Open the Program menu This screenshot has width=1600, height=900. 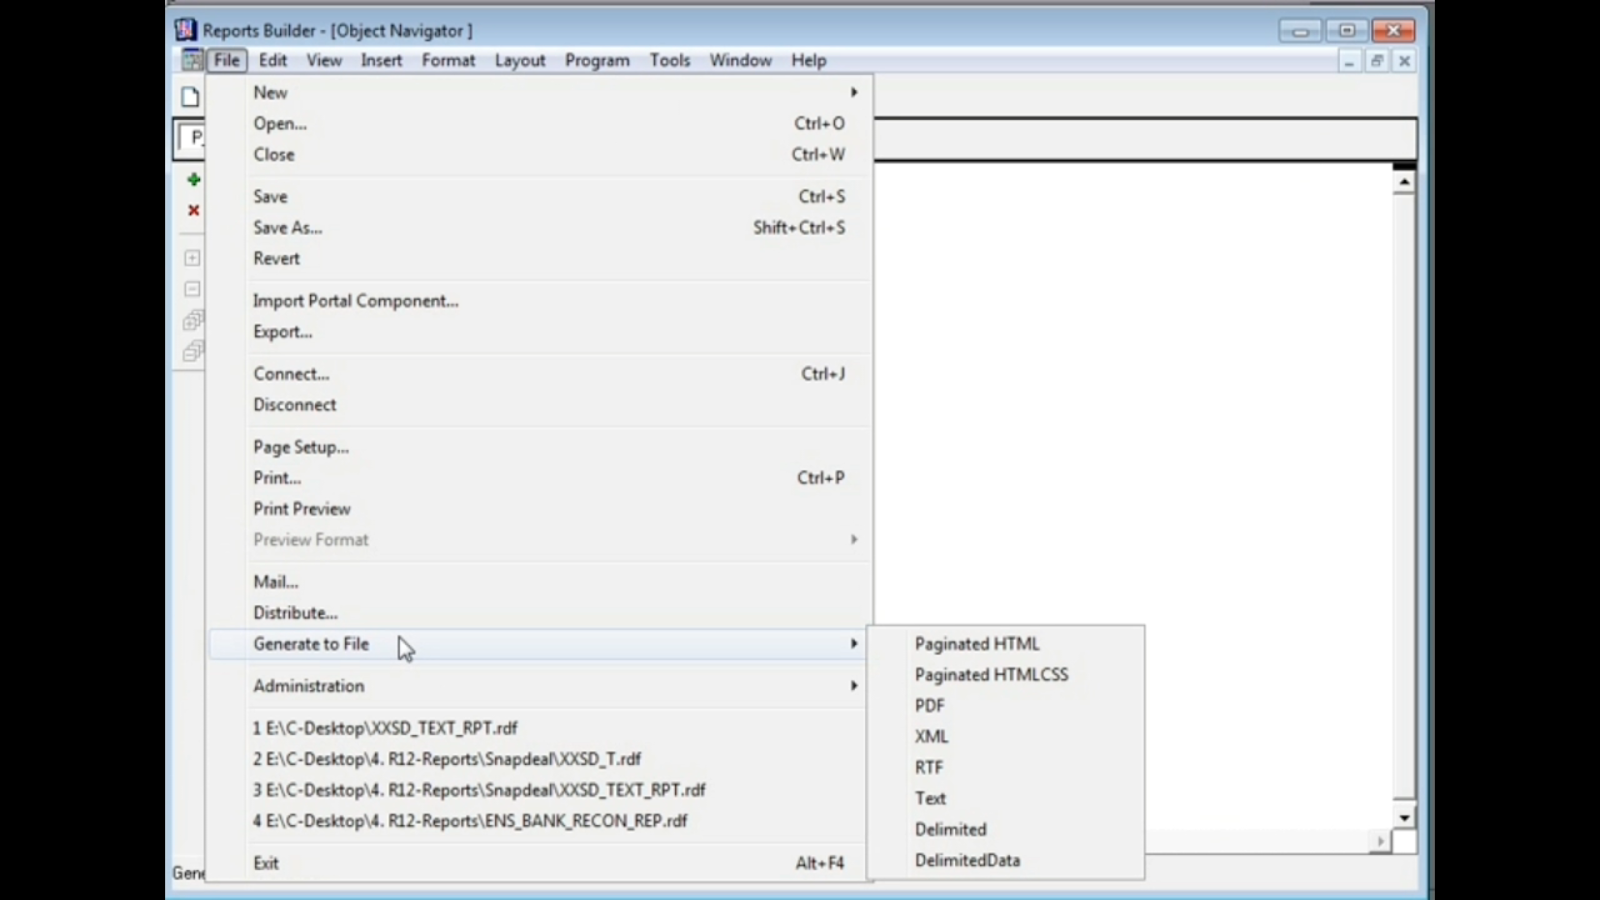point(596,60)
